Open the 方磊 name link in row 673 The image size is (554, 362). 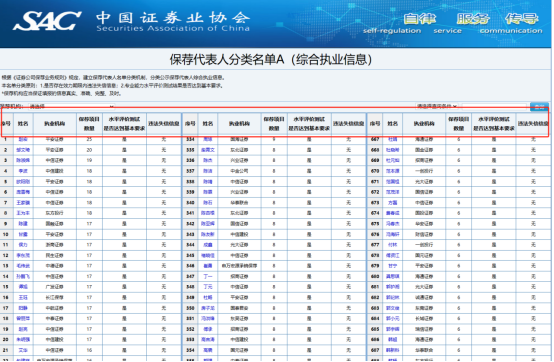point(393,203)
